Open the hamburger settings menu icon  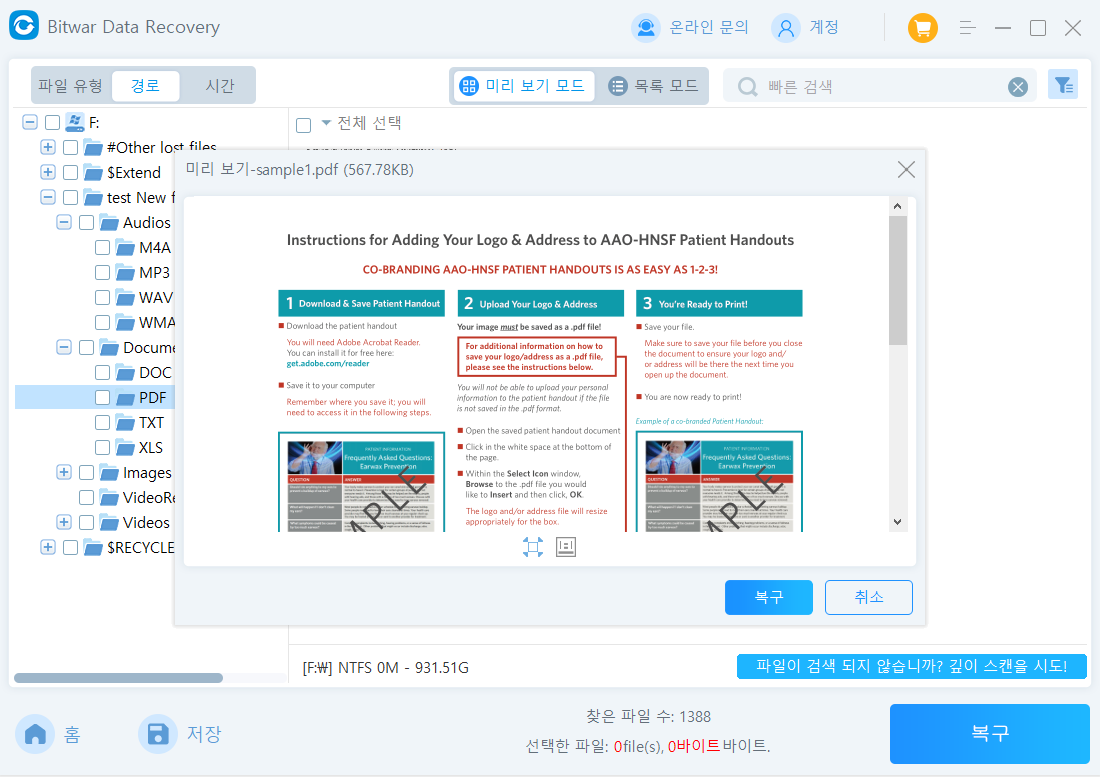(x=967, y=28)
